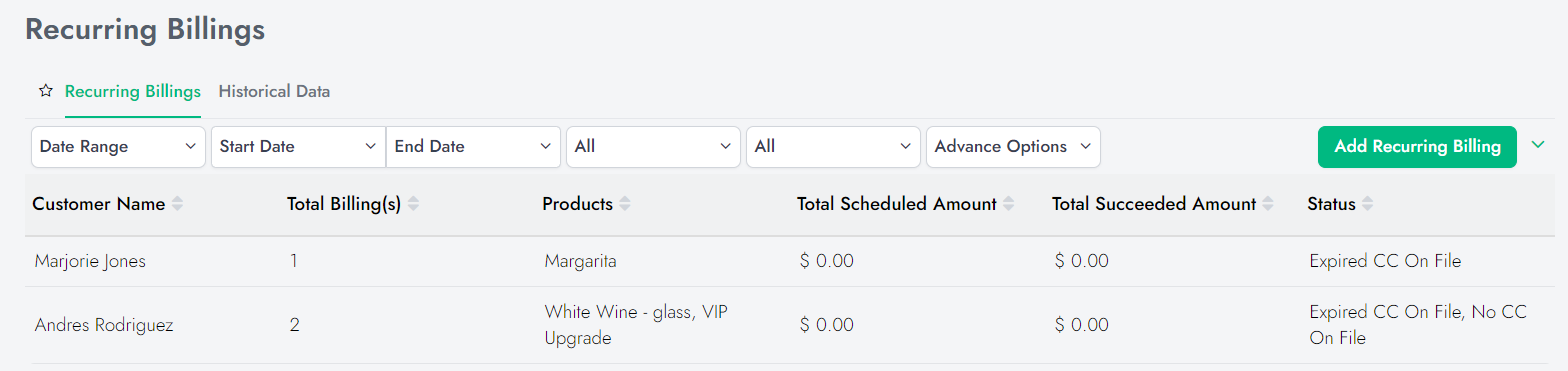Image resolution: width=1568 pixels, height=371 pixels.
Task: Sort by Total Succeeded Amount arrows
Action: pos(1268,204)
